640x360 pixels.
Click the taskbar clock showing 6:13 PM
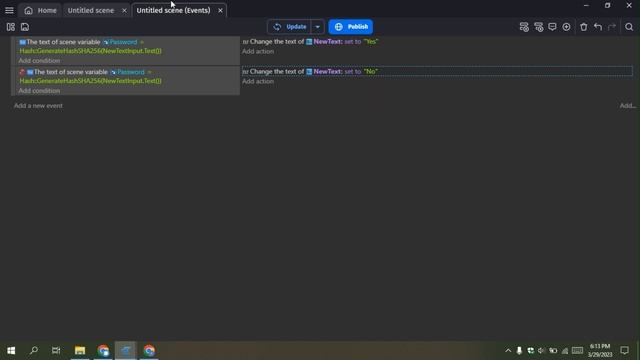(x=600, y=351)
